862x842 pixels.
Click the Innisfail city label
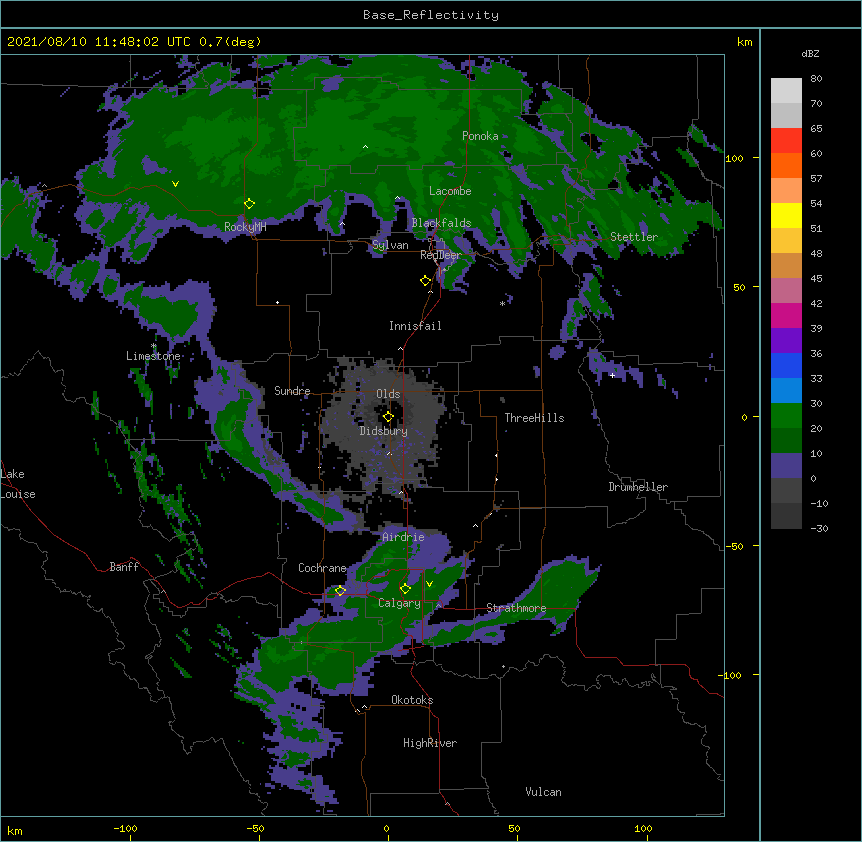415,326
